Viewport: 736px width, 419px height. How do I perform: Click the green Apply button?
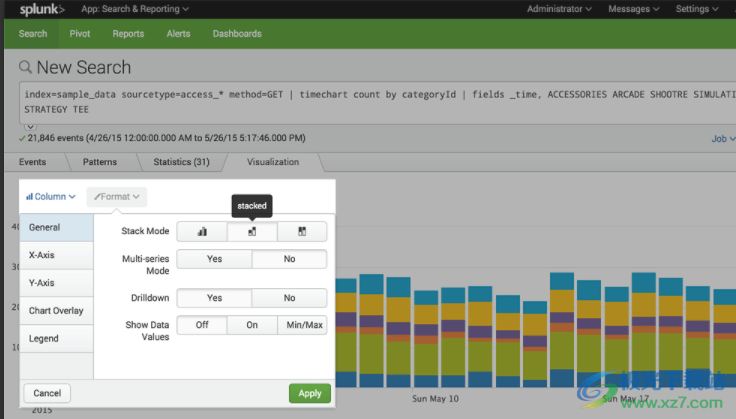click(310, 393)
